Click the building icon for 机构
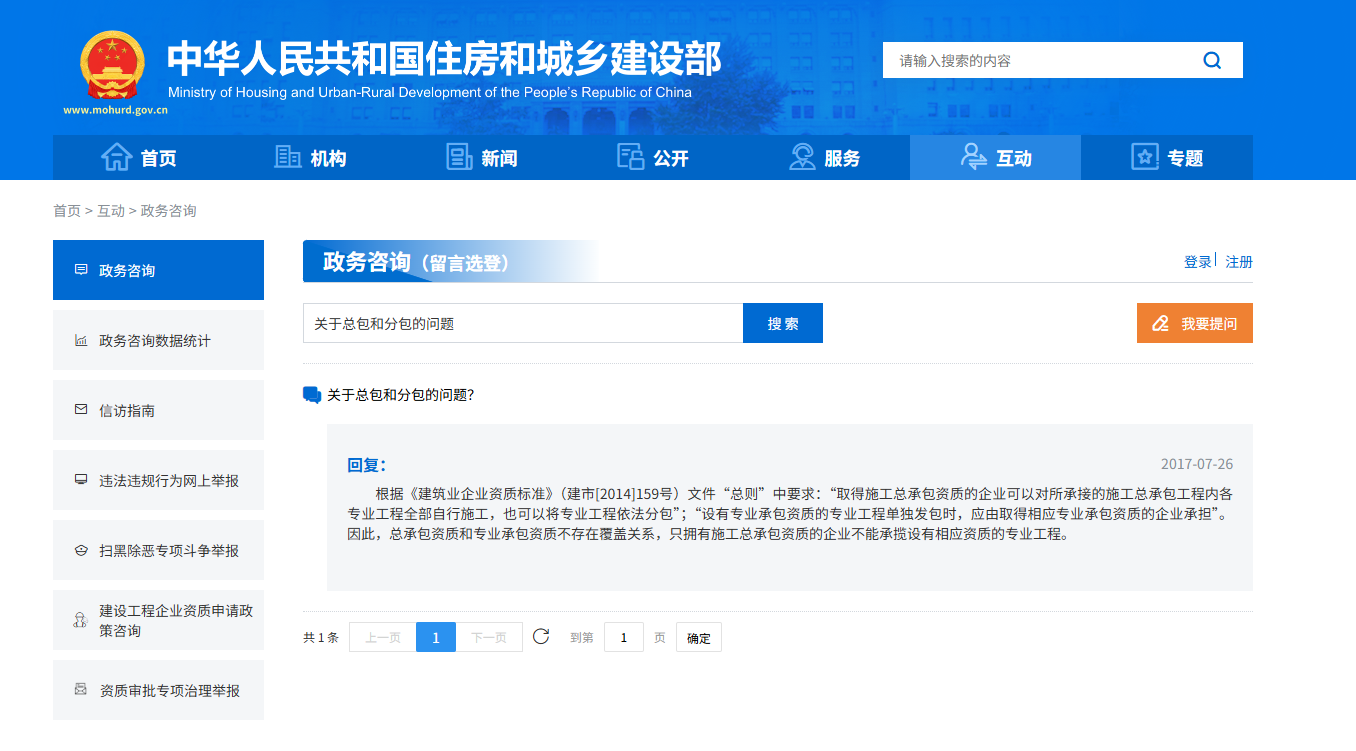This screenshot has width=1356, height=751. [x=288, y=158]
